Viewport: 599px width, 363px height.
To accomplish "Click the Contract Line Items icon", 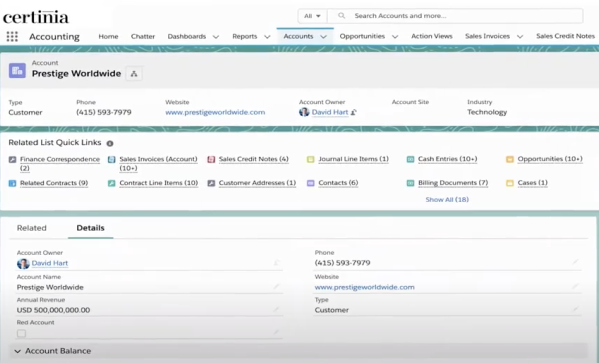I will (112, 183).
